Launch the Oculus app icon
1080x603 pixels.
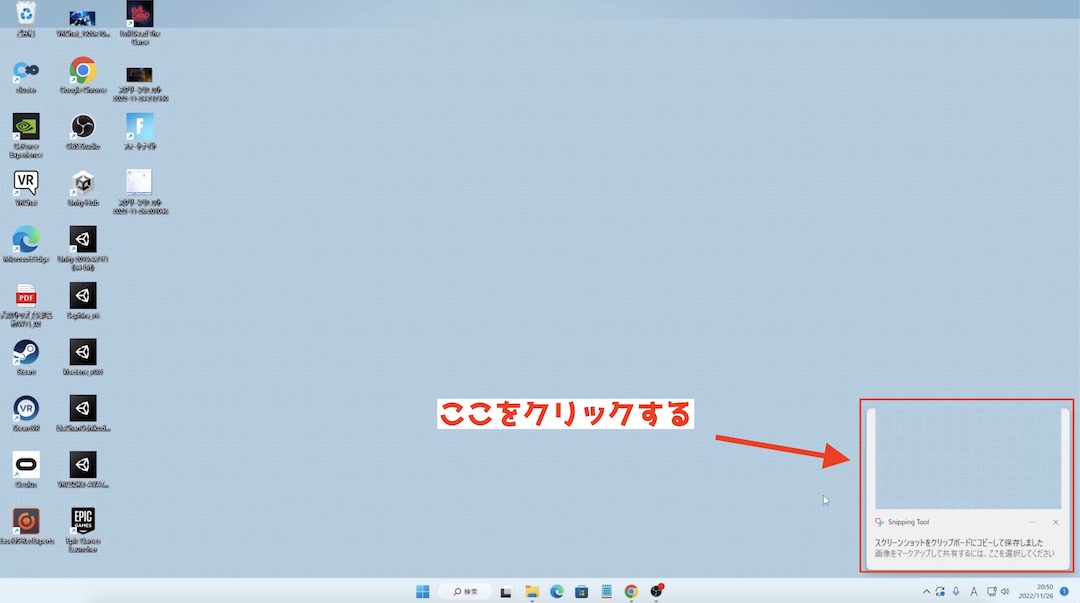[25, 465]
